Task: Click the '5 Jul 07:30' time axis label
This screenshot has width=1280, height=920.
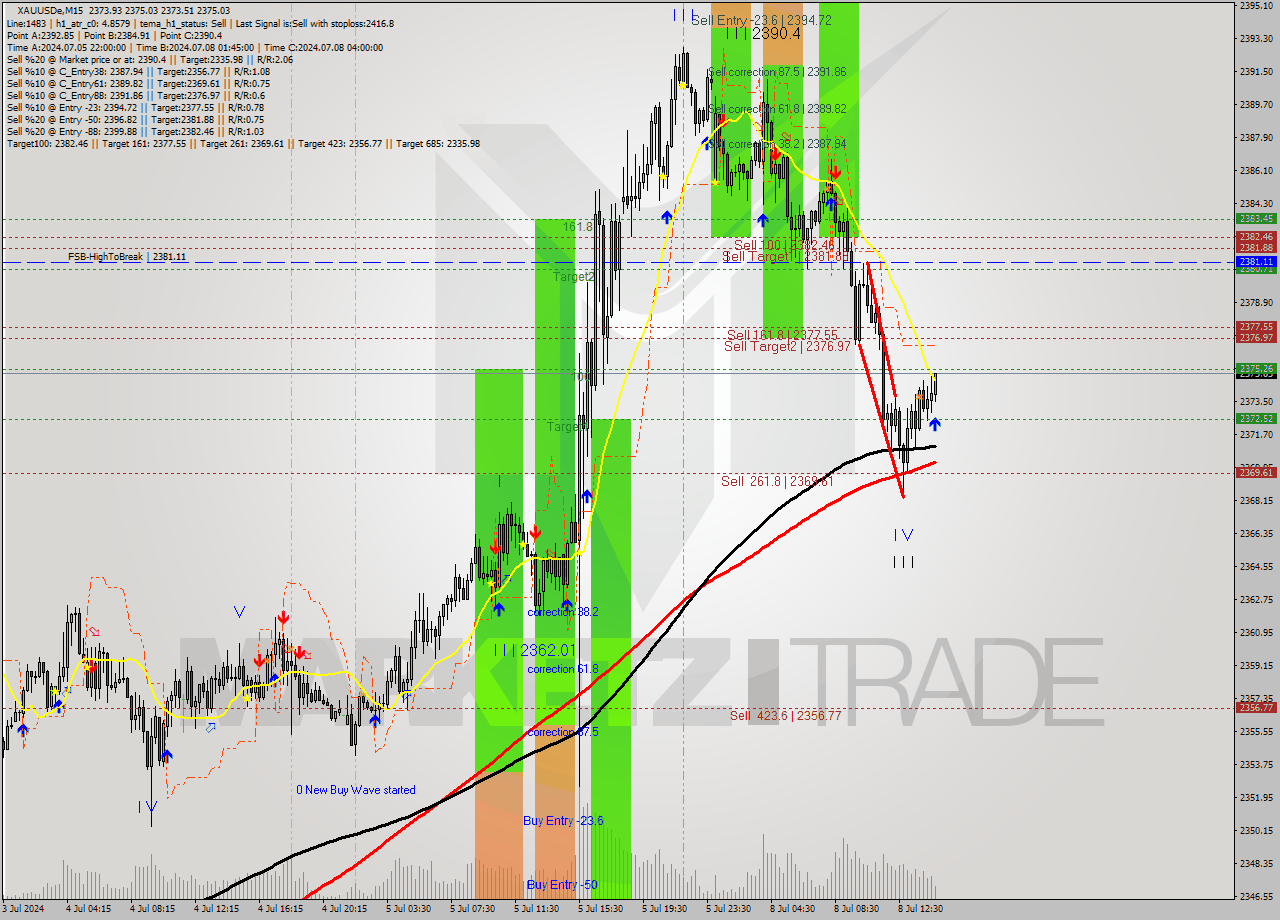Action: click(472, 909)
